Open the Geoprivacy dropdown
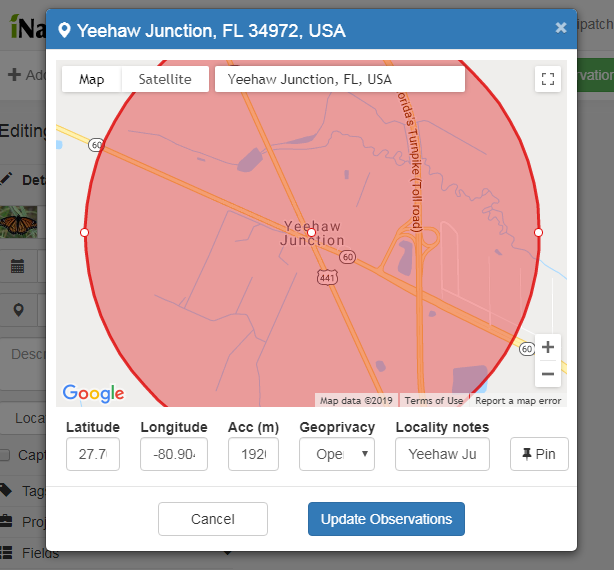 click(336, 454)
